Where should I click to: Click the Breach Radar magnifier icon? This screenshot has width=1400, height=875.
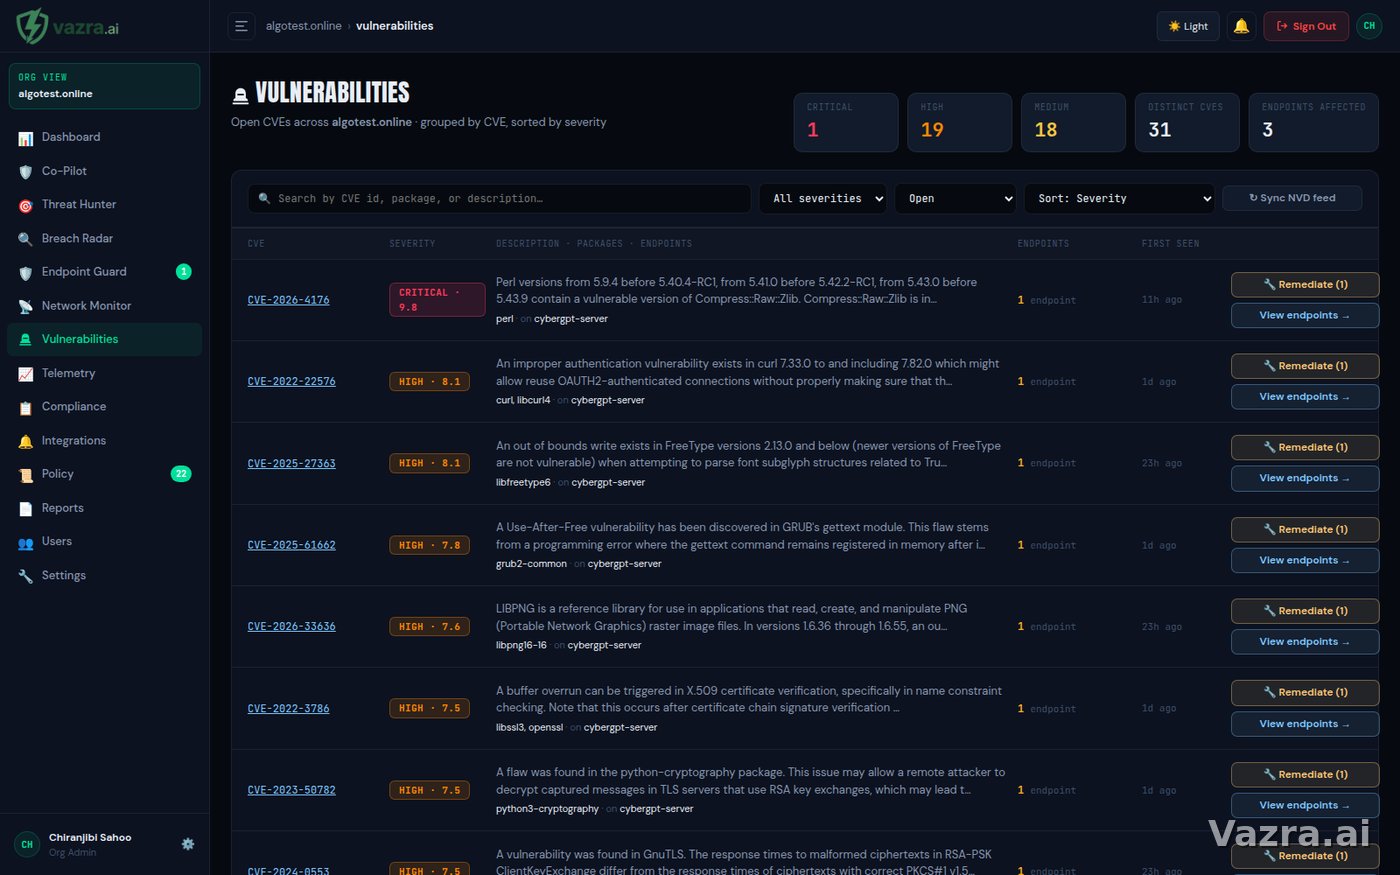pyautogui.click(x=26, y=239)
